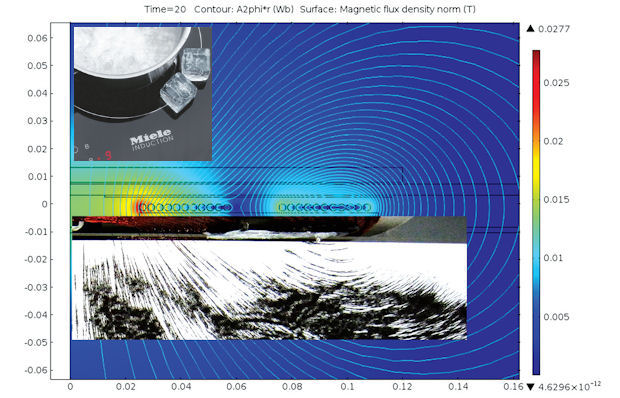
Task: Click the red high-flux region near the inner coil
Action: pos(138,207)
